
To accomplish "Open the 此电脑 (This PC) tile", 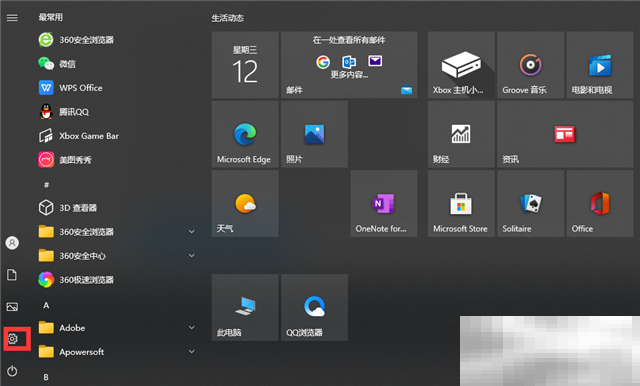I will click(x=245, y=308).
